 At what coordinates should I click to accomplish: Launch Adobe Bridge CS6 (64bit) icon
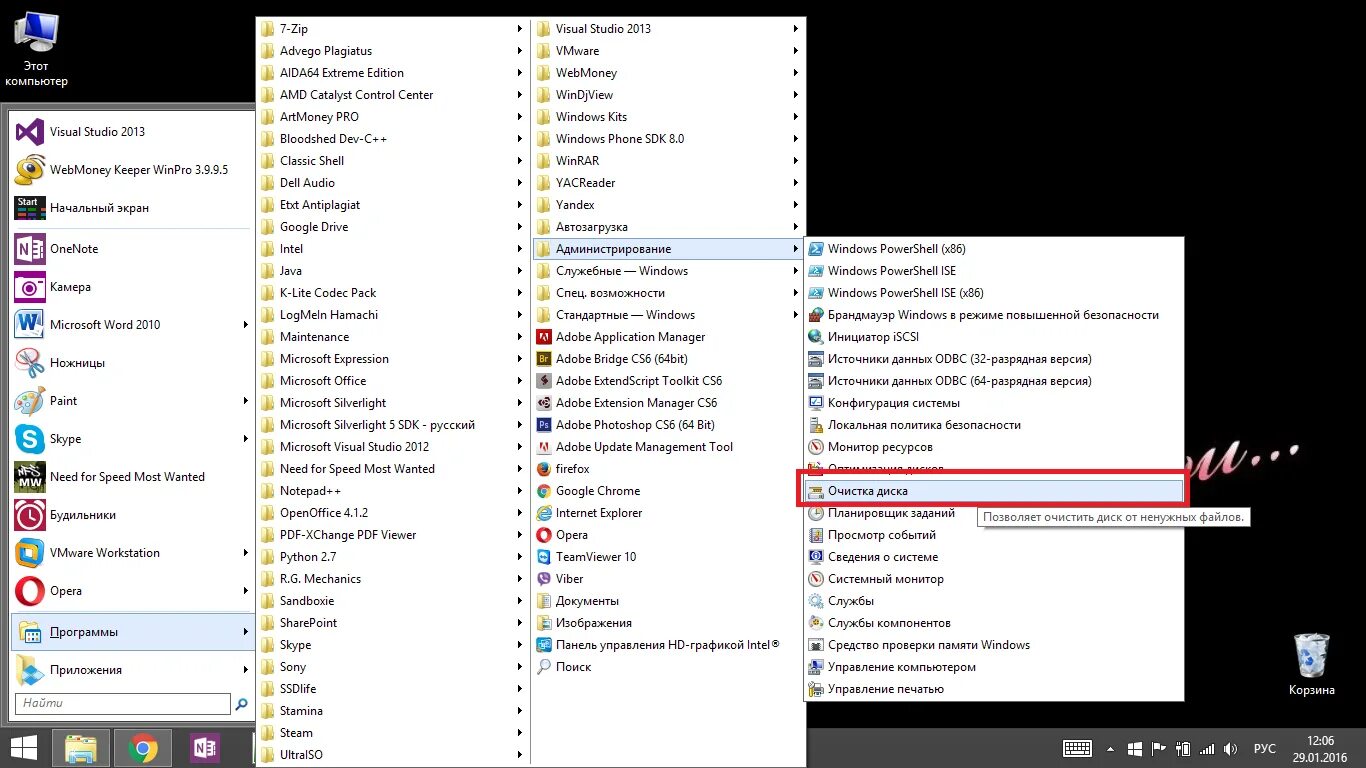(544, 359)
